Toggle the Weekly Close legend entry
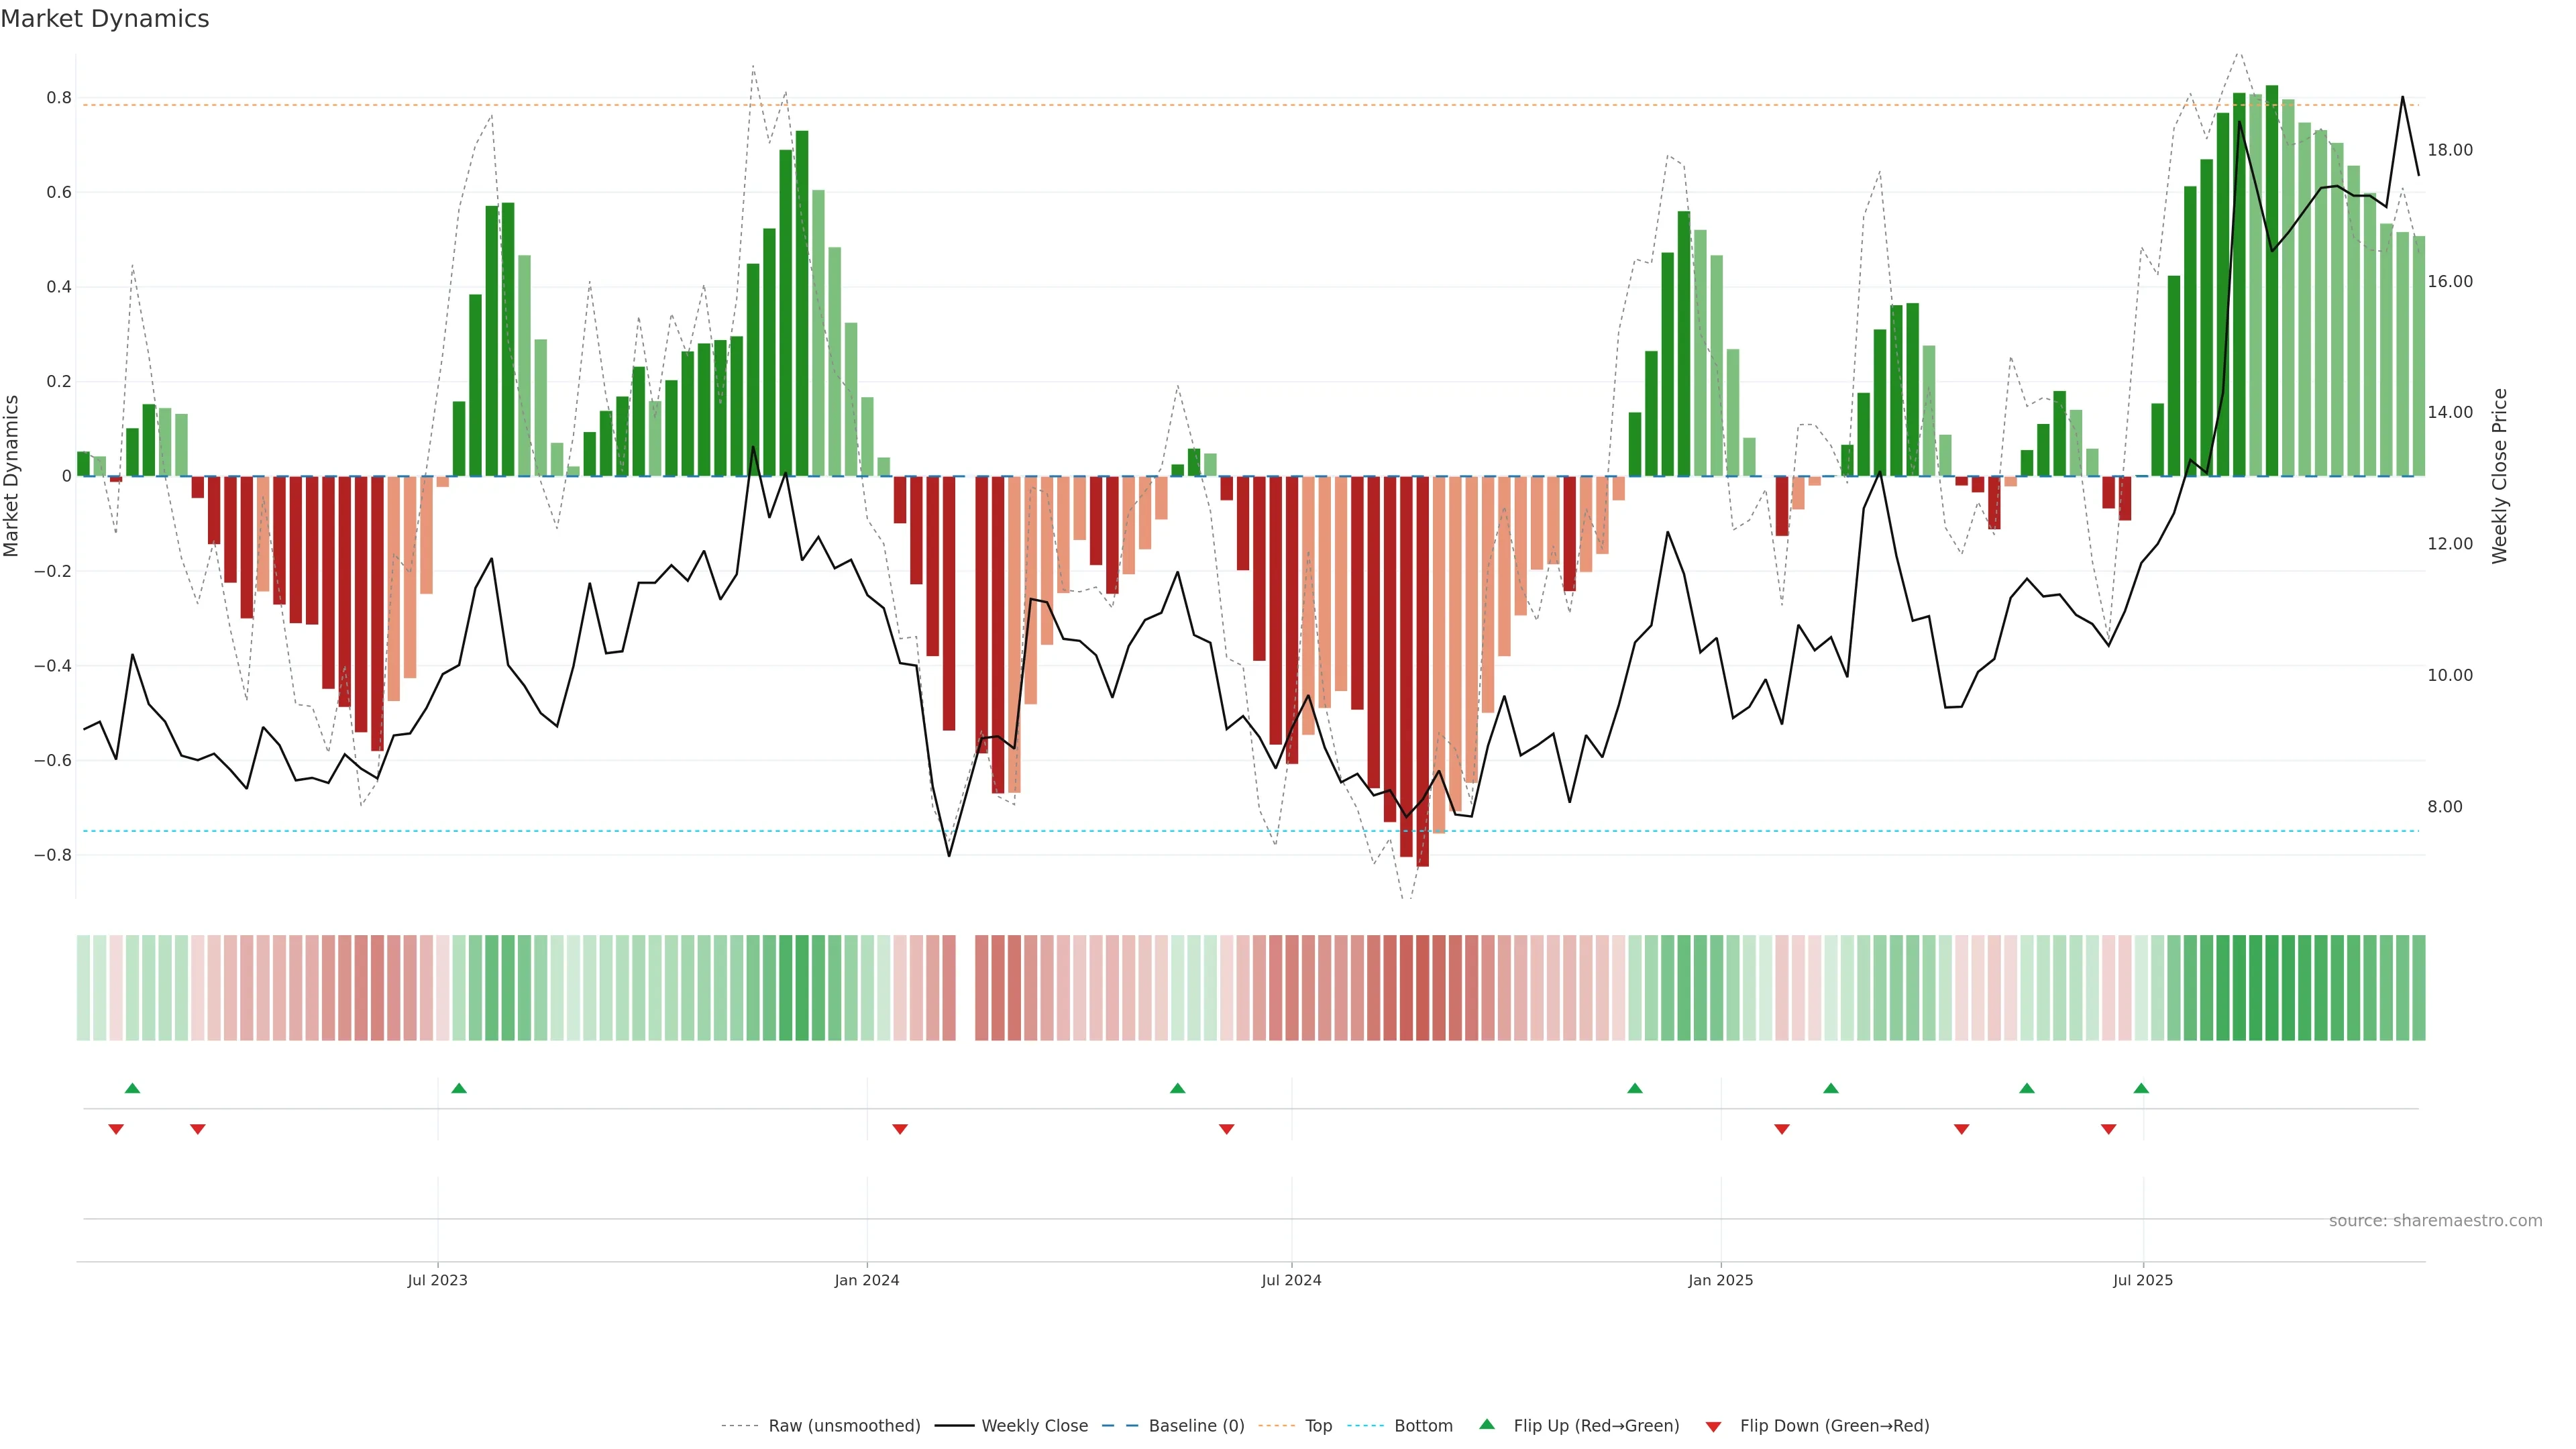Viewport: 2576px width, 1449px height. [x=1034, y=1426]
